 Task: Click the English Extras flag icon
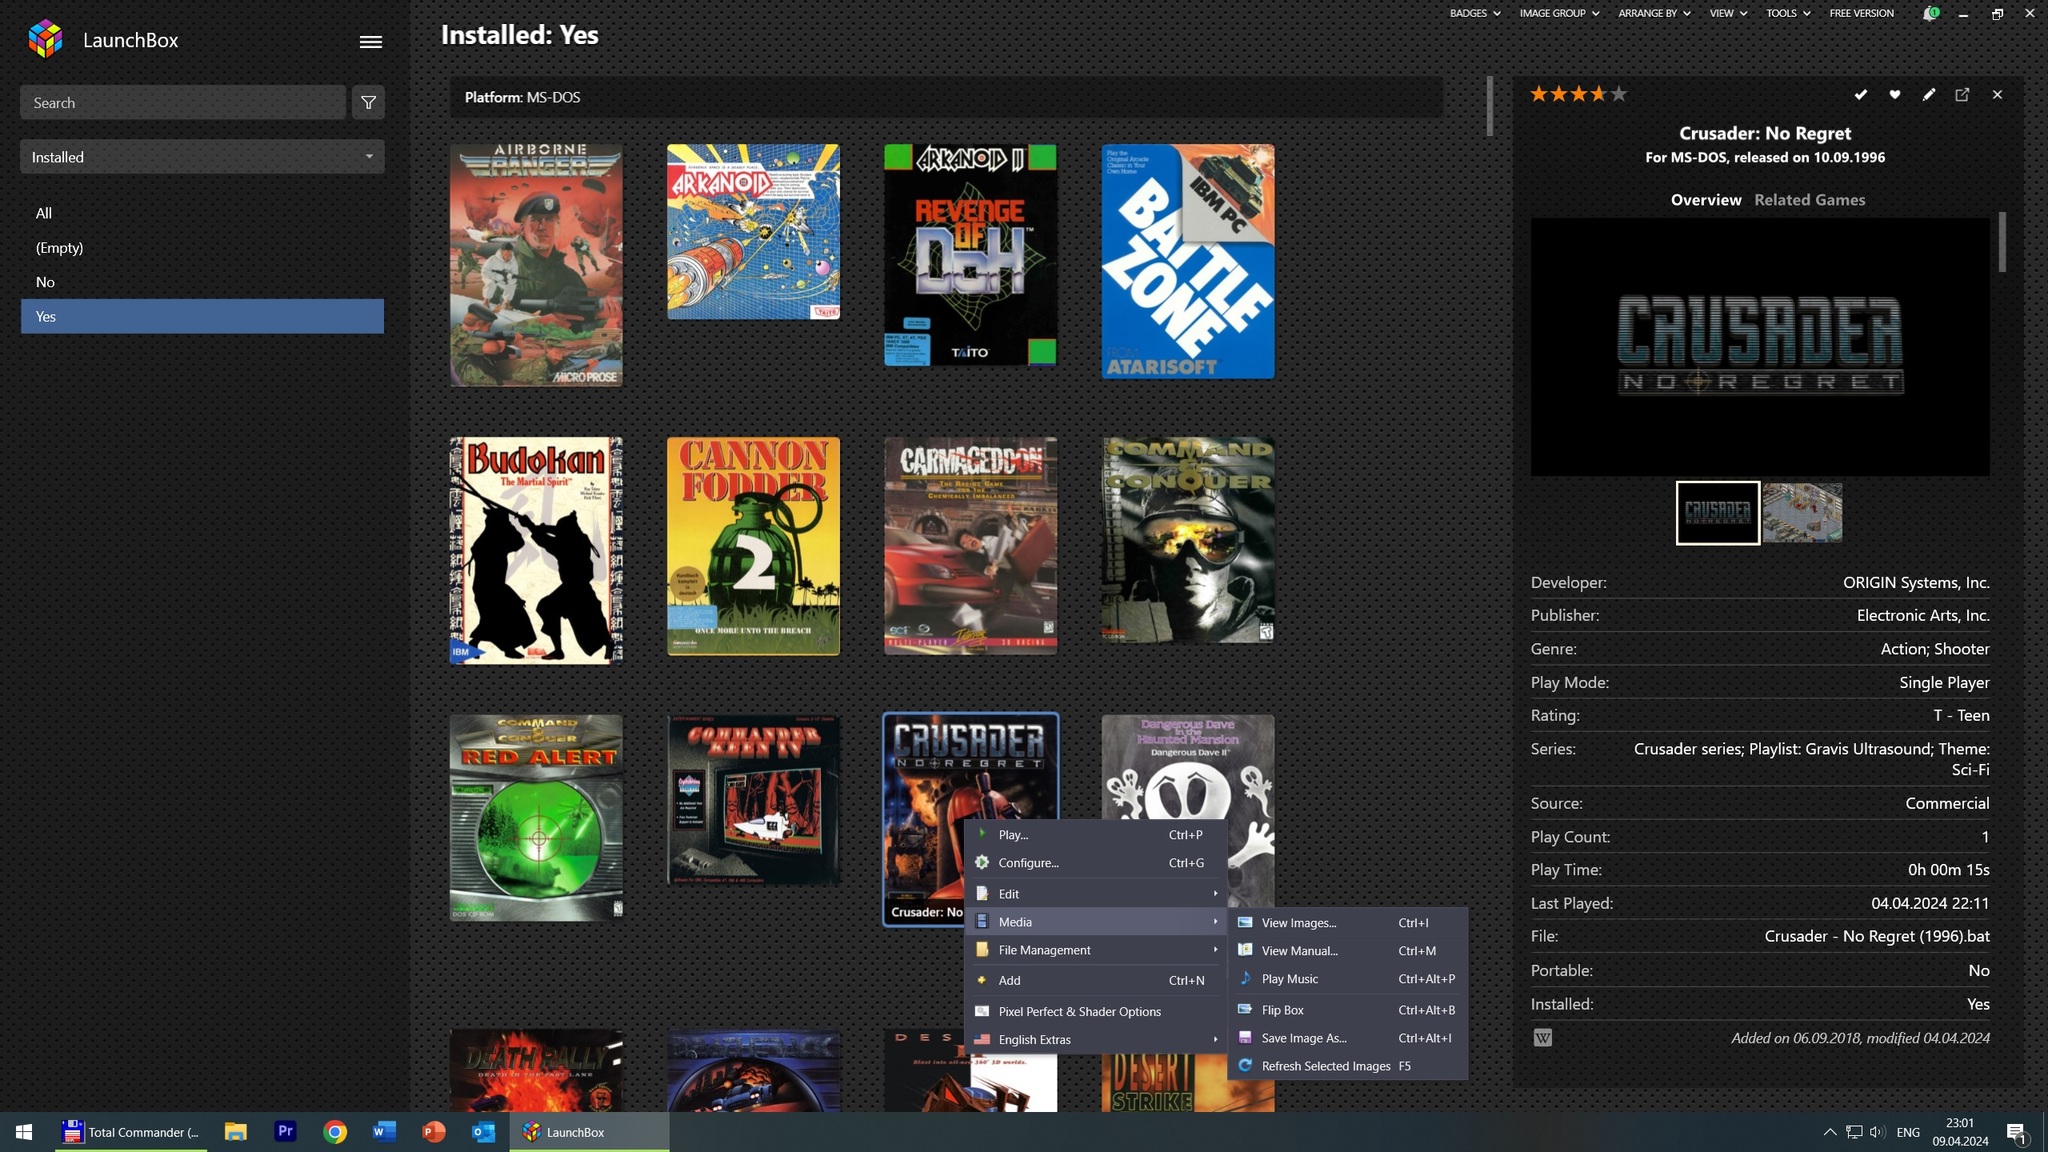pyautogui.click(x=982, y=1039)
